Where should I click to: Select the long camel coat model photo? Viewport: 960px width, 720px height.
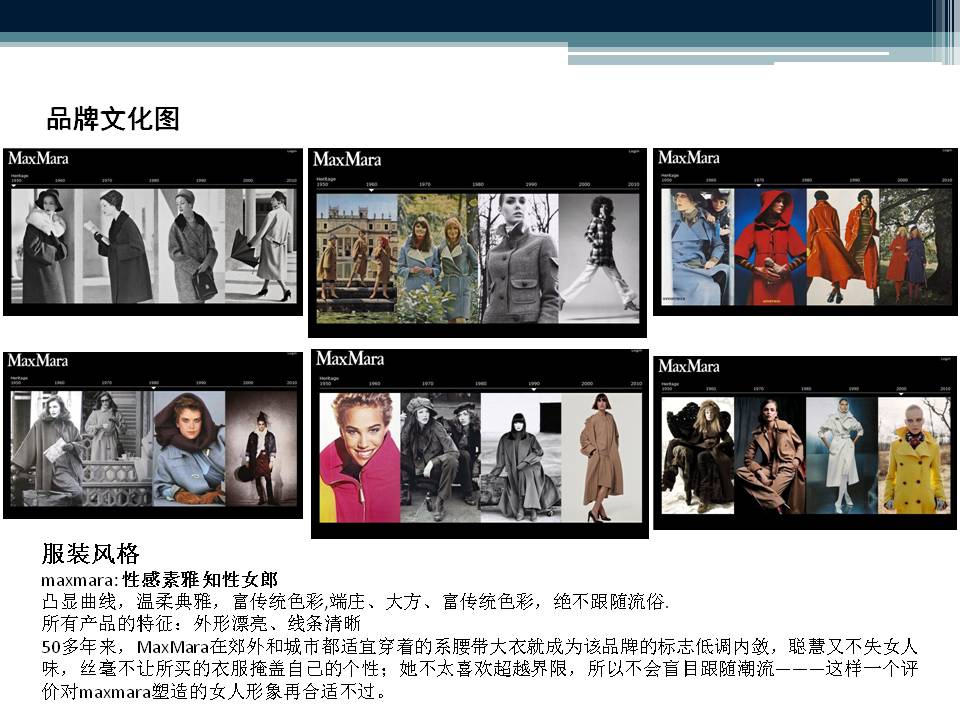(602, 458)
